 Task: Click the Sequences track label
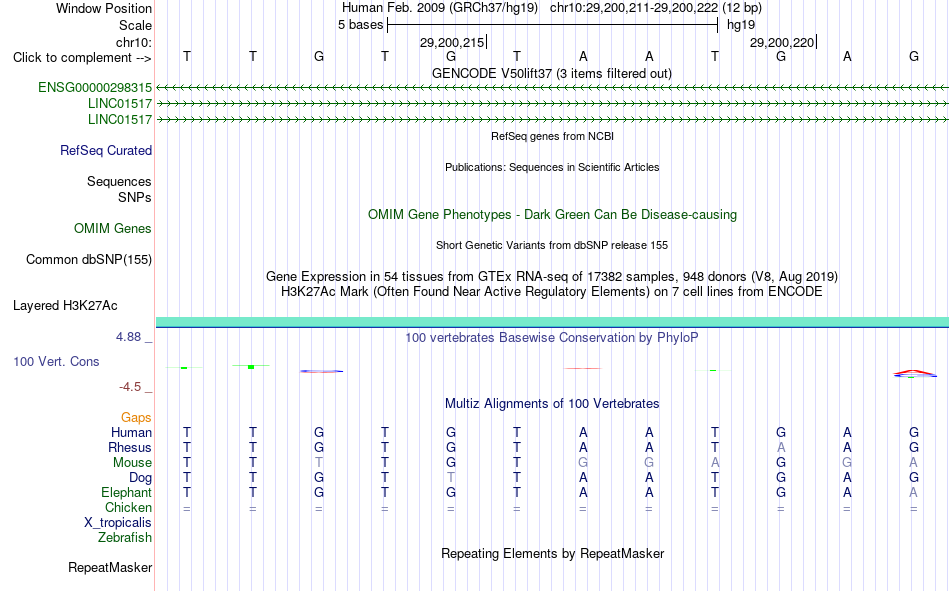coord(119,181)
